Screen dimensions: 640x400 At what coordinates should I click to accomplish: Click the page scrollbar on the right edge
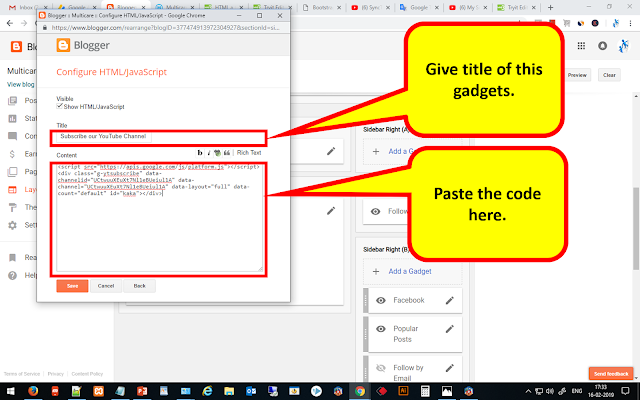pos(636,229)
